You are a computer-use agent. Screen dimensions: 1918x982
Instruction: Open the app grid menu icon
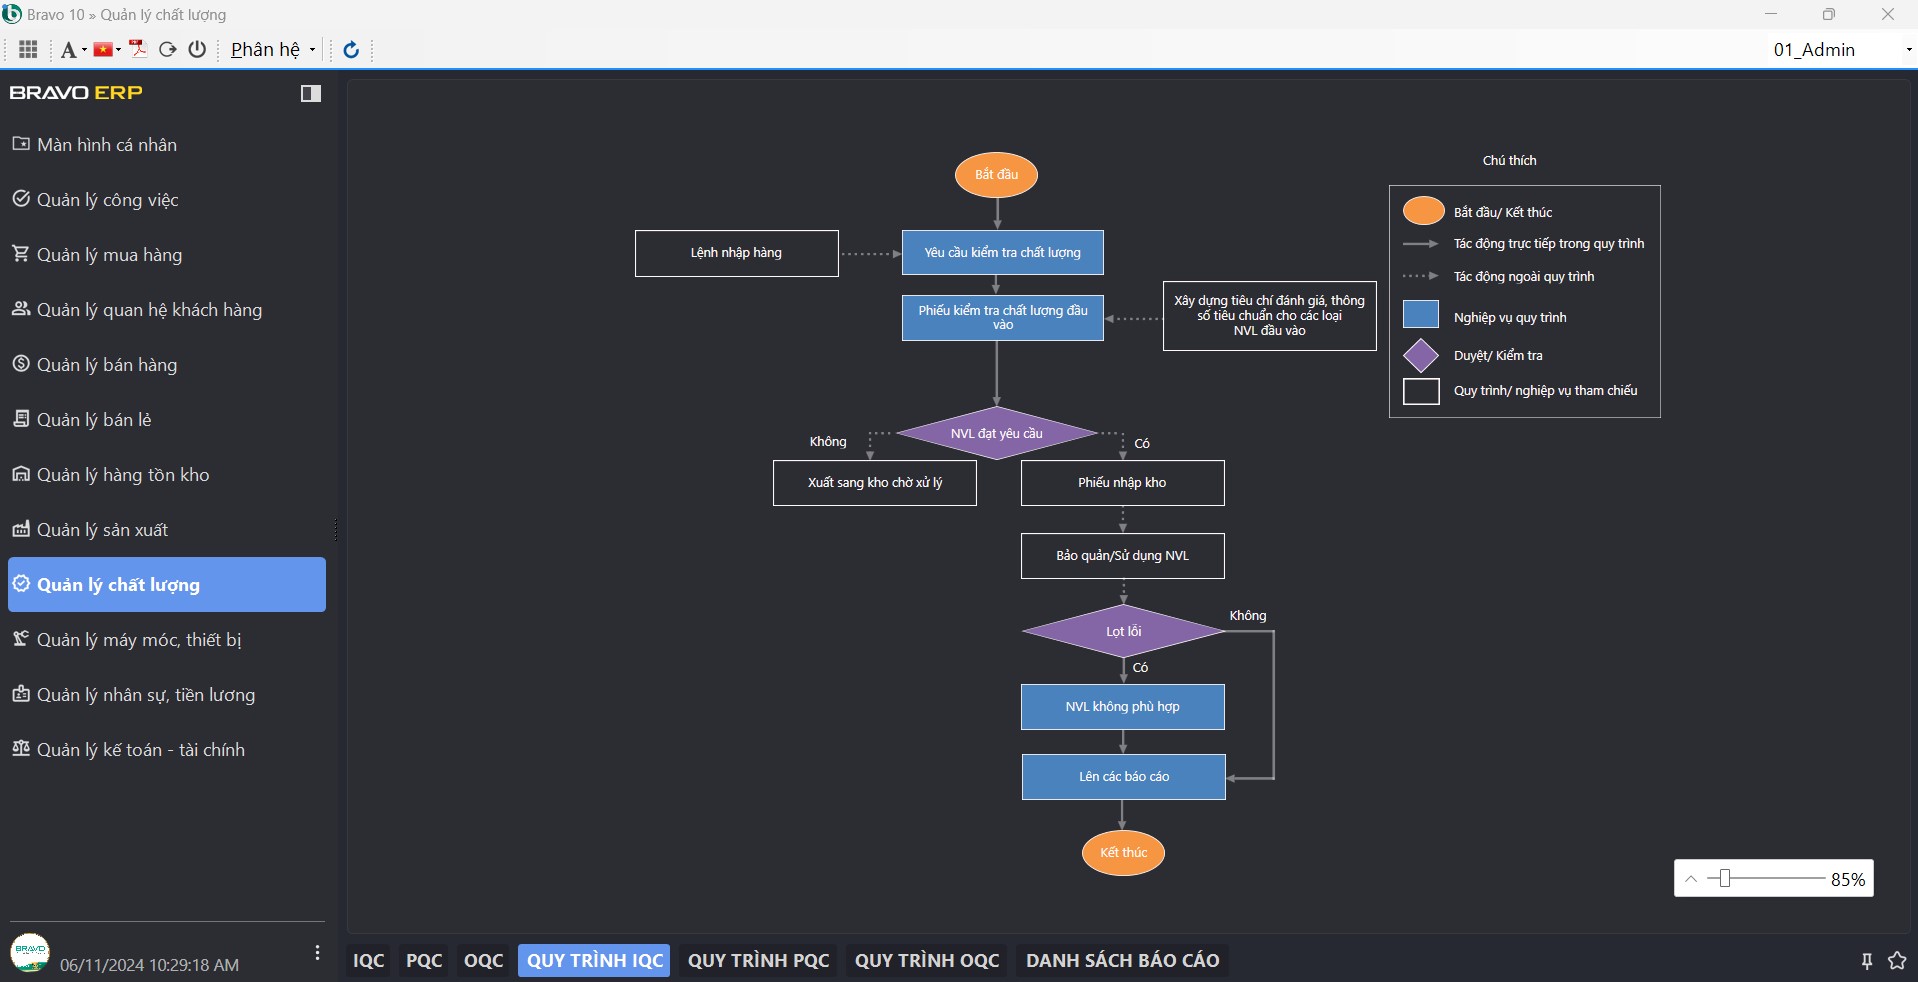point(28,49)
